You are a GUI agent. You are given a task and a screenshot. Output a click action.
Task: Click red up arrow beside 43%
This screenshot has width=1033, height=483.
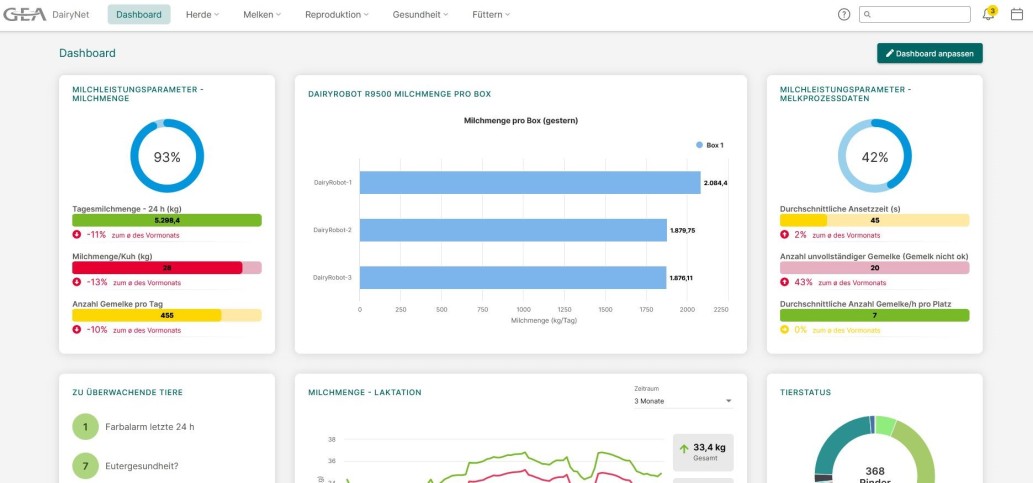(784, 282)
